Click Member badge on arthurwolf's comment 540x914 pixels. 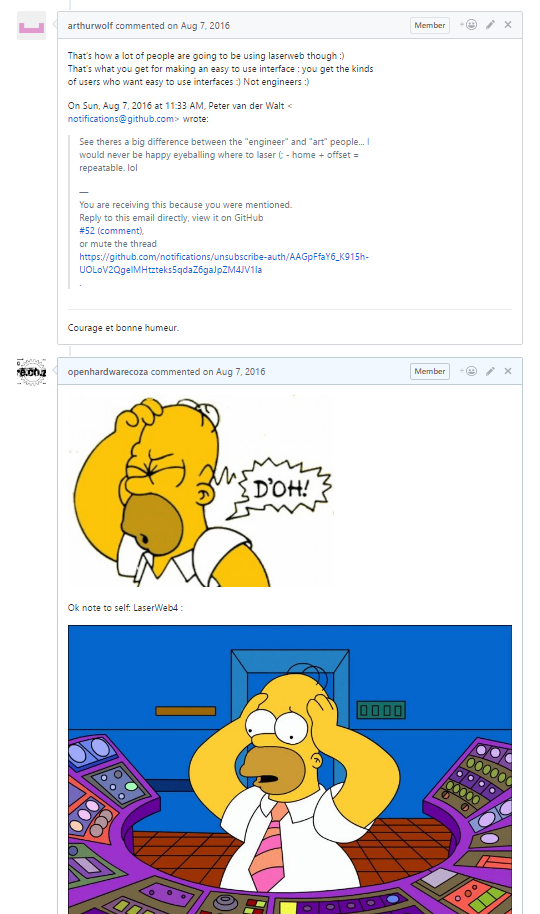click(430, 25)
